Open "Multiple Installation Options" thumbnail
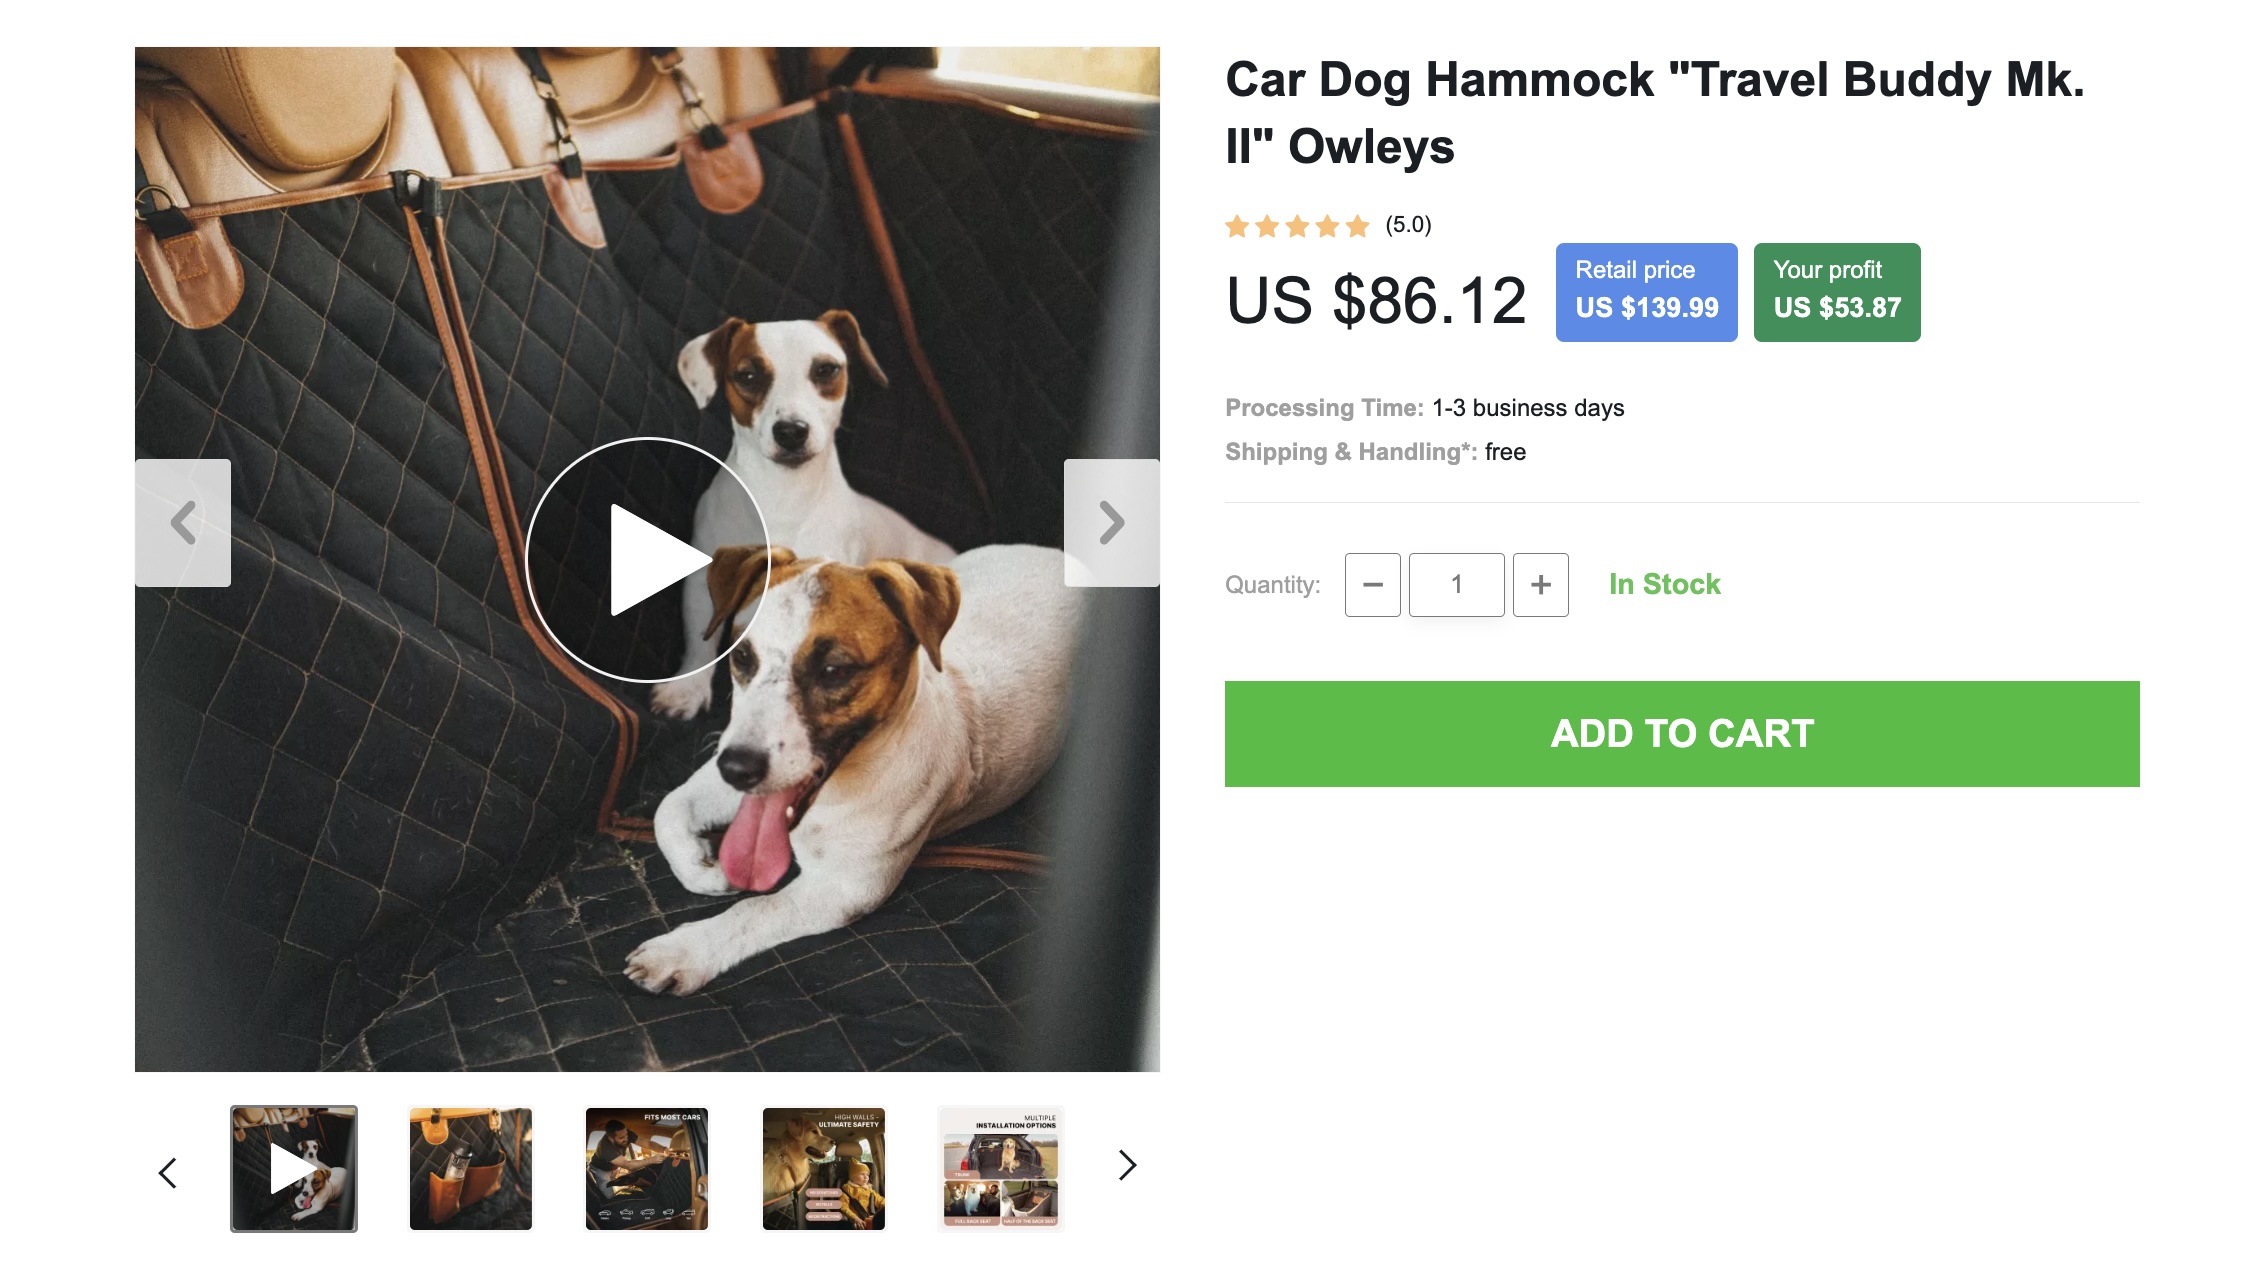The height and width of the screenshot is (1288, 2264). coord(1000,1168)
